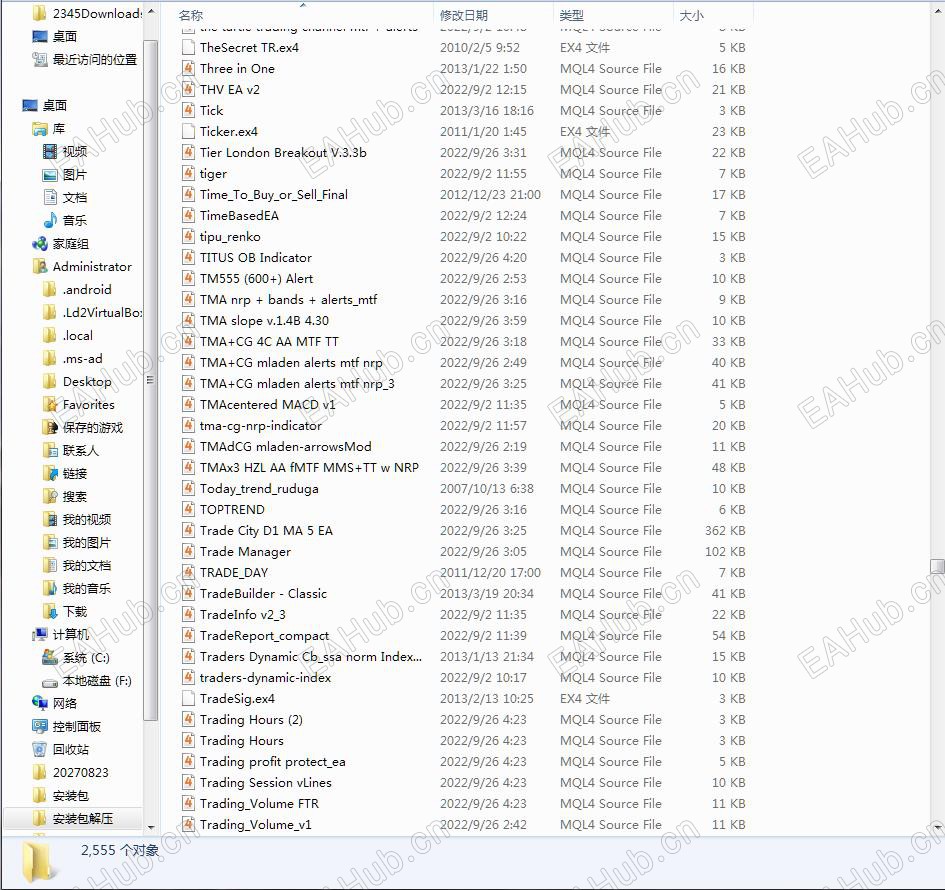This screenshot has width=945, height=890.
Task: Click the Trade Manager file icon
Action: 189,551
